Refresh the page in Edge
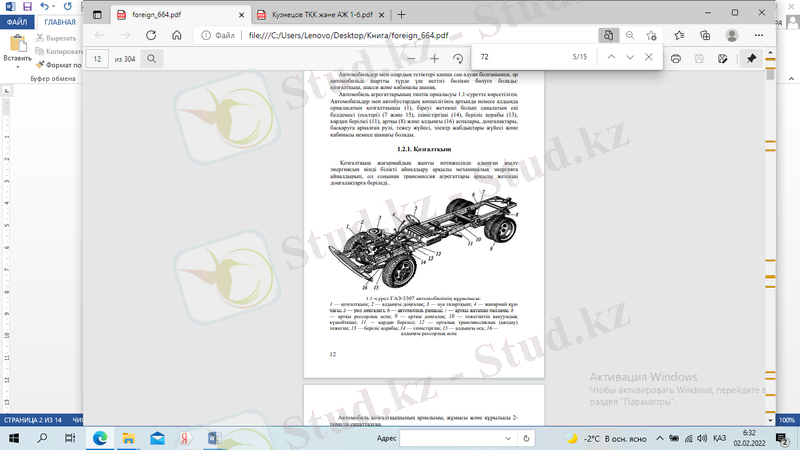The width and height of the screenshot is (800, 450). click(151, 35)
